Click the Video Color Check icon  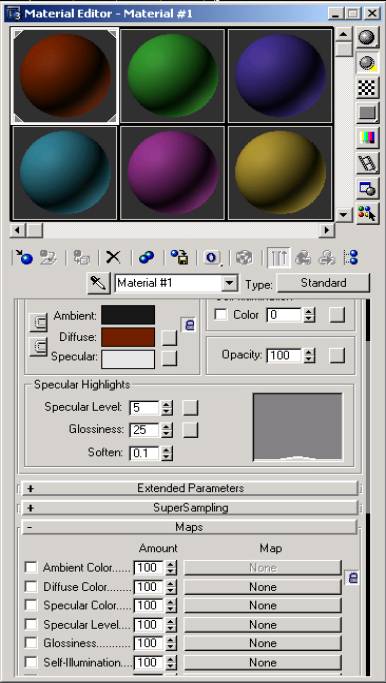(x=367, y=138)
